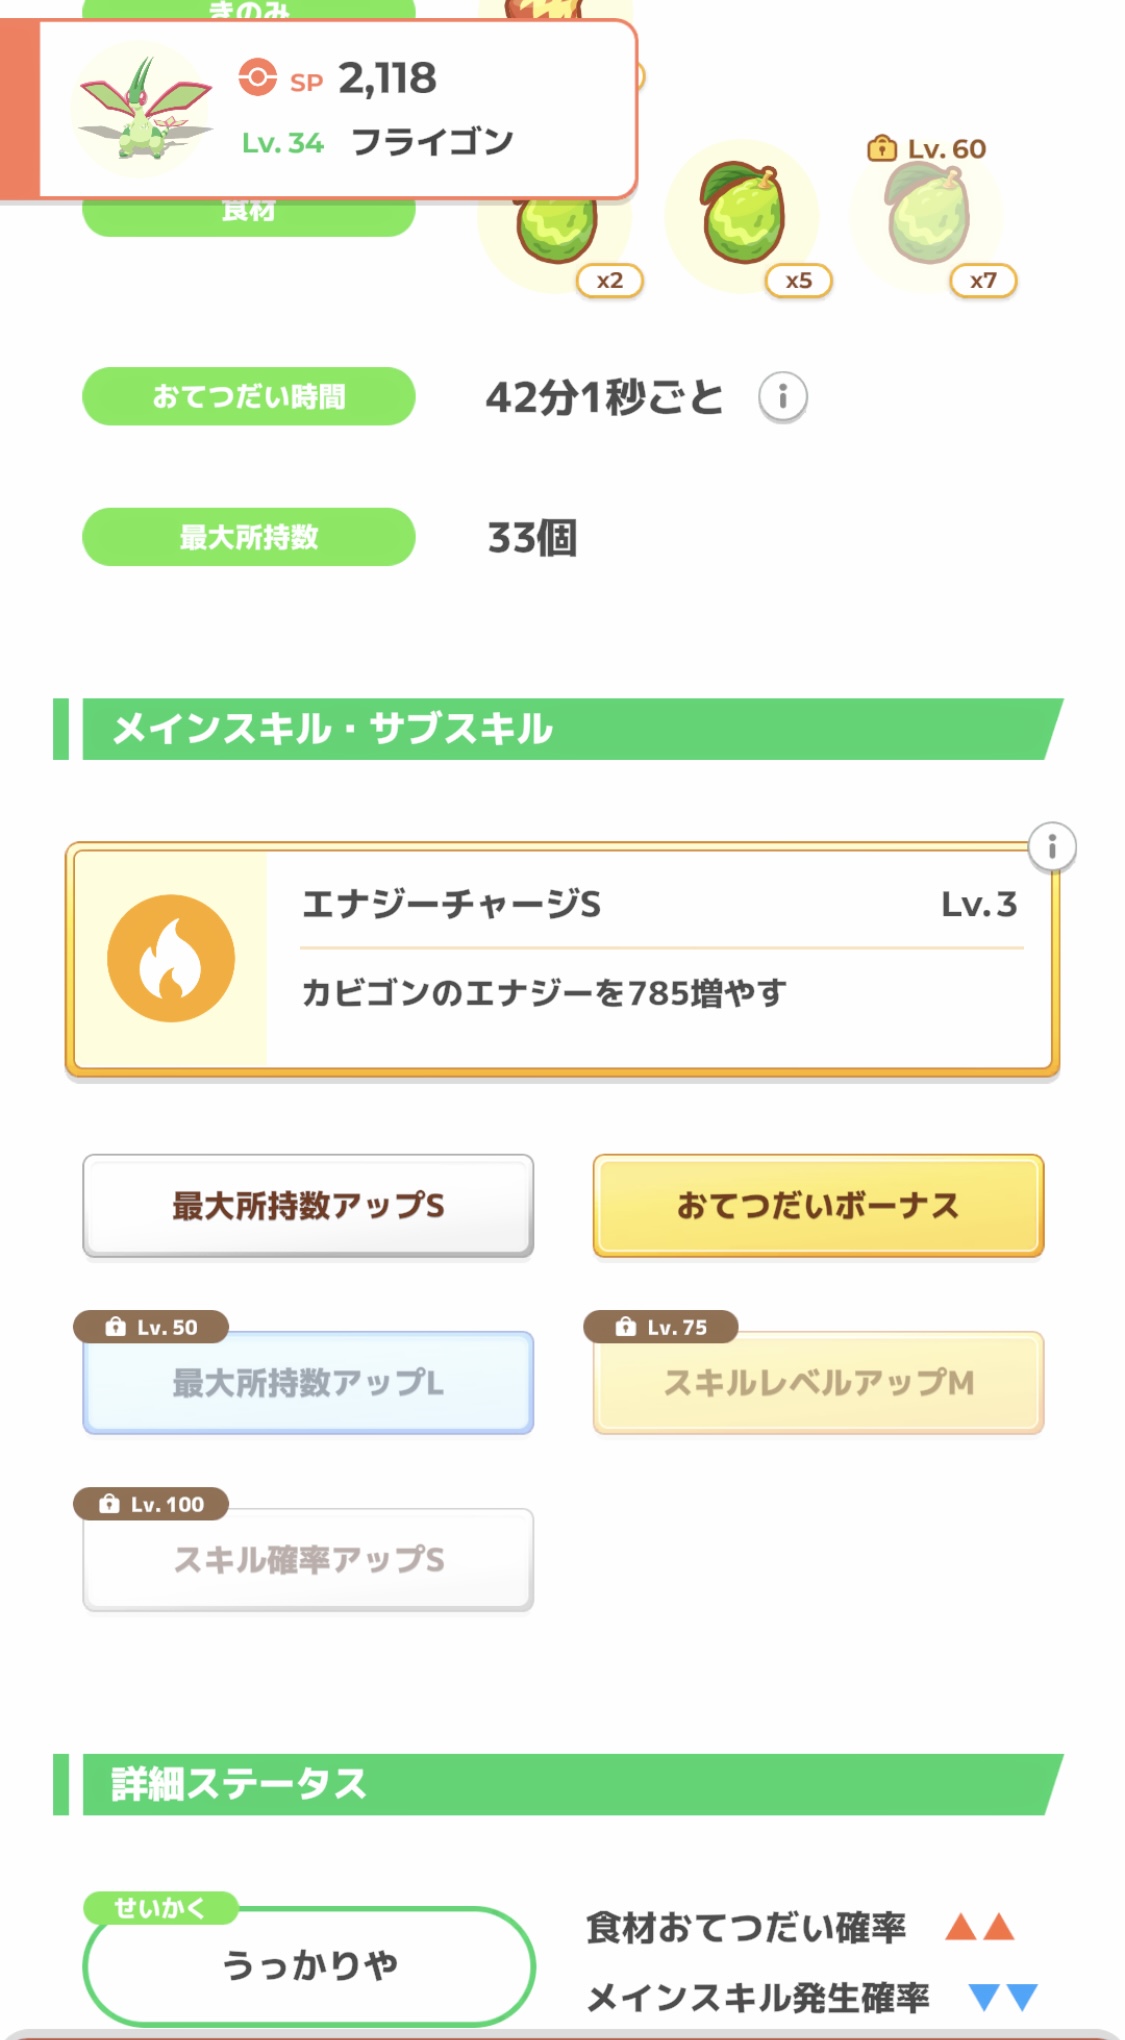1125x2040 pixels.
Task: Tap the orange flame skill icon
Action: 171,958
